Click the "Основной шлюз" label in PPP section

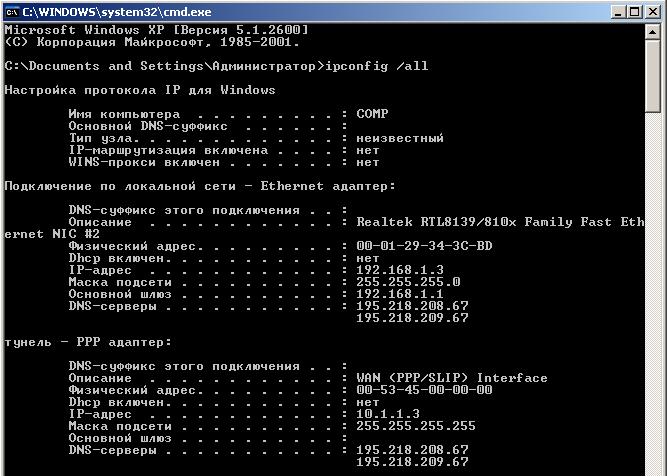click(x=120, y=438)
